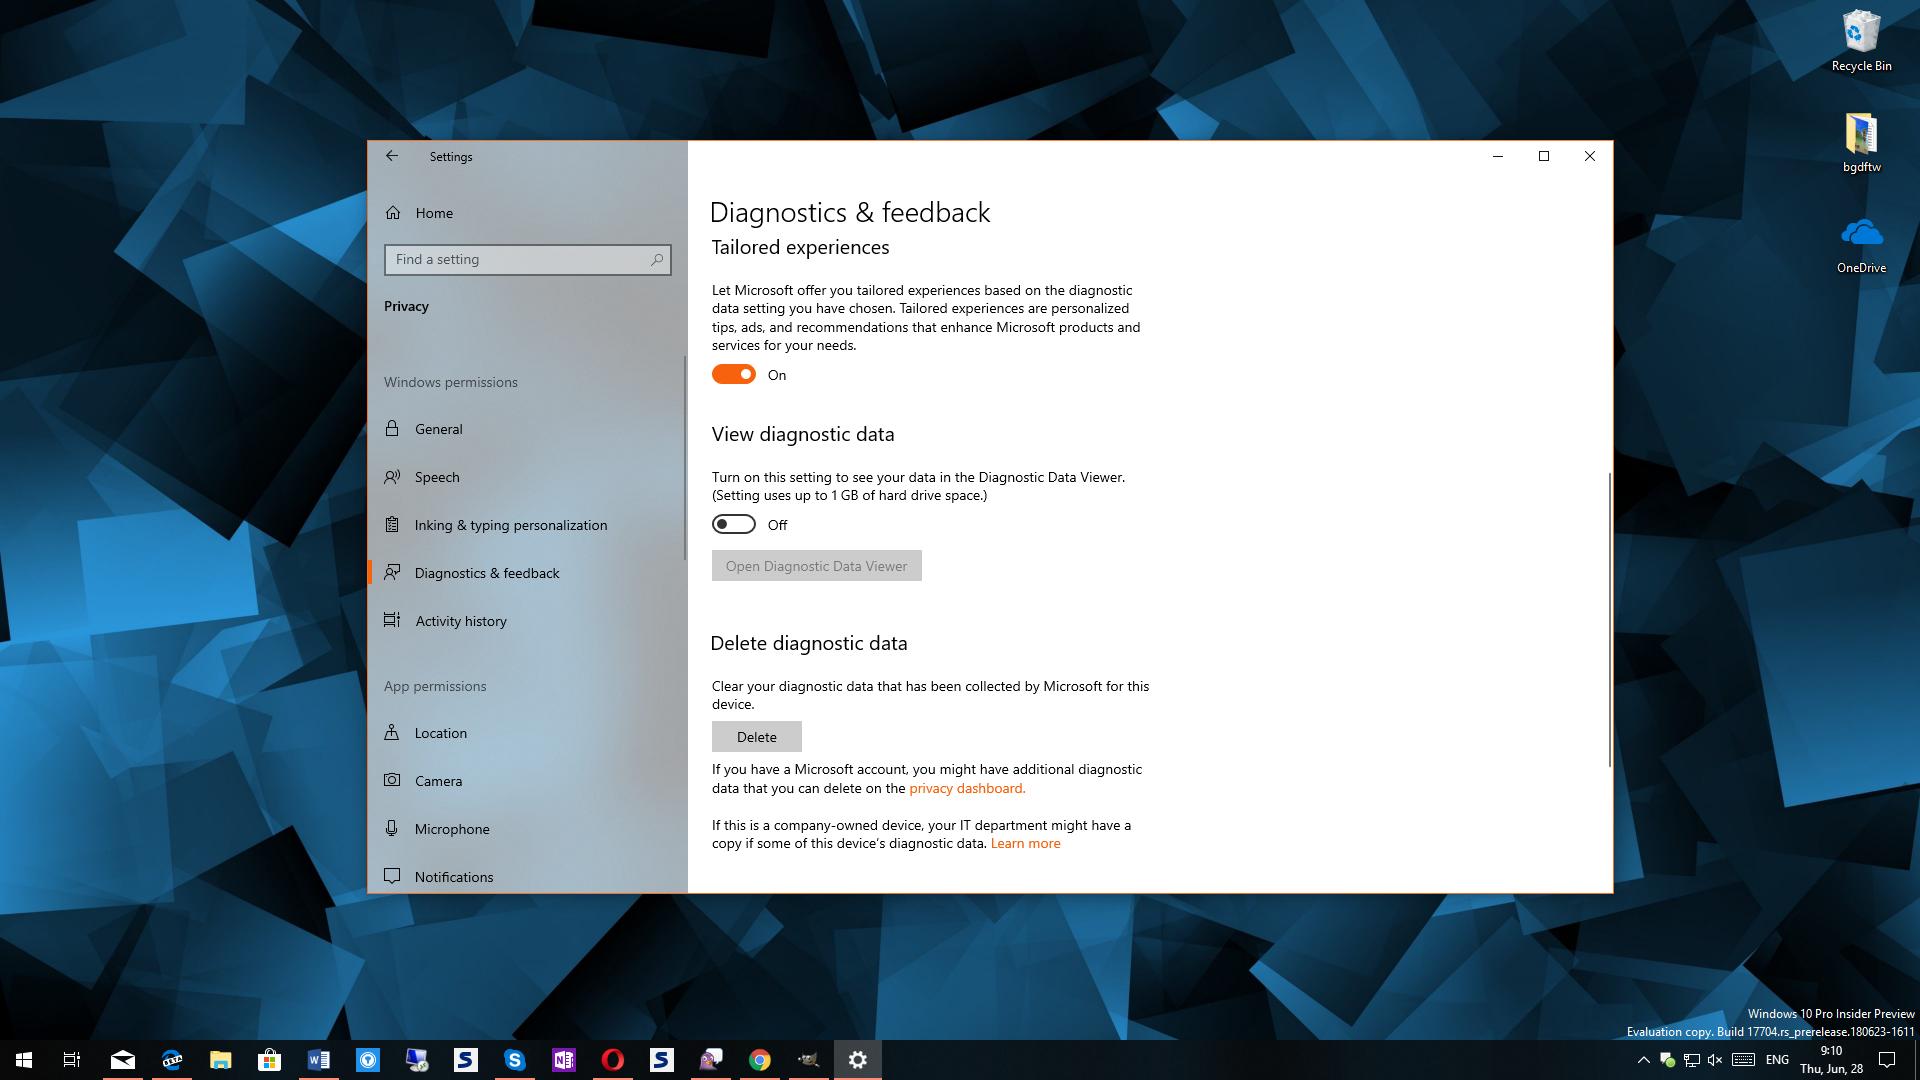
Task: Click the ENG language indicator
Action: (x=1777, y=1060)
